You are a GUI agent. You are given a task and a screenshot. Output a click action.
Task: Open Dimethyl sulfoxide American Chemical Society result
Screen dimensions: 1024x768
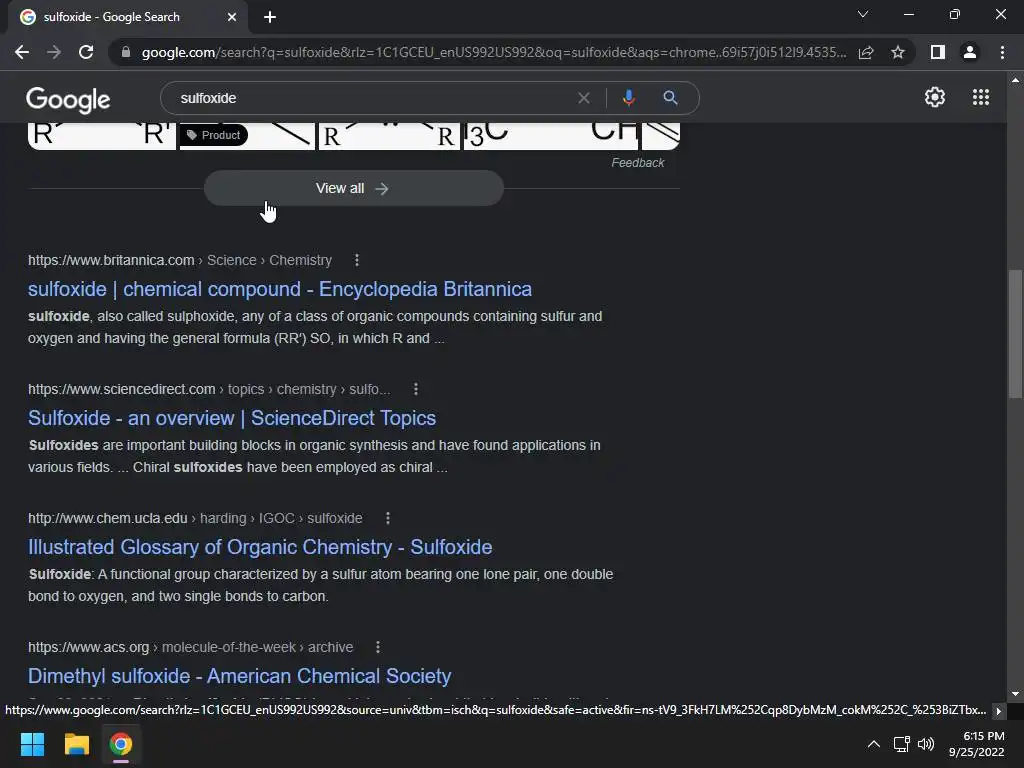[240, 676]
